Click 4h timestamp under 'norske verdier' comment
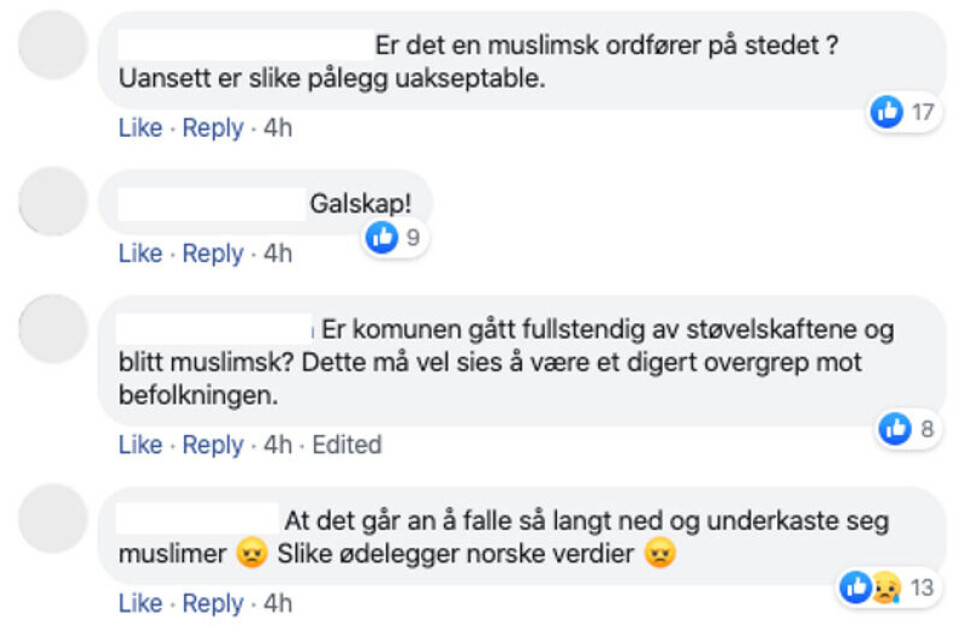Image resolution: width=960 pixels, height=632 pixels. (278, 604)
